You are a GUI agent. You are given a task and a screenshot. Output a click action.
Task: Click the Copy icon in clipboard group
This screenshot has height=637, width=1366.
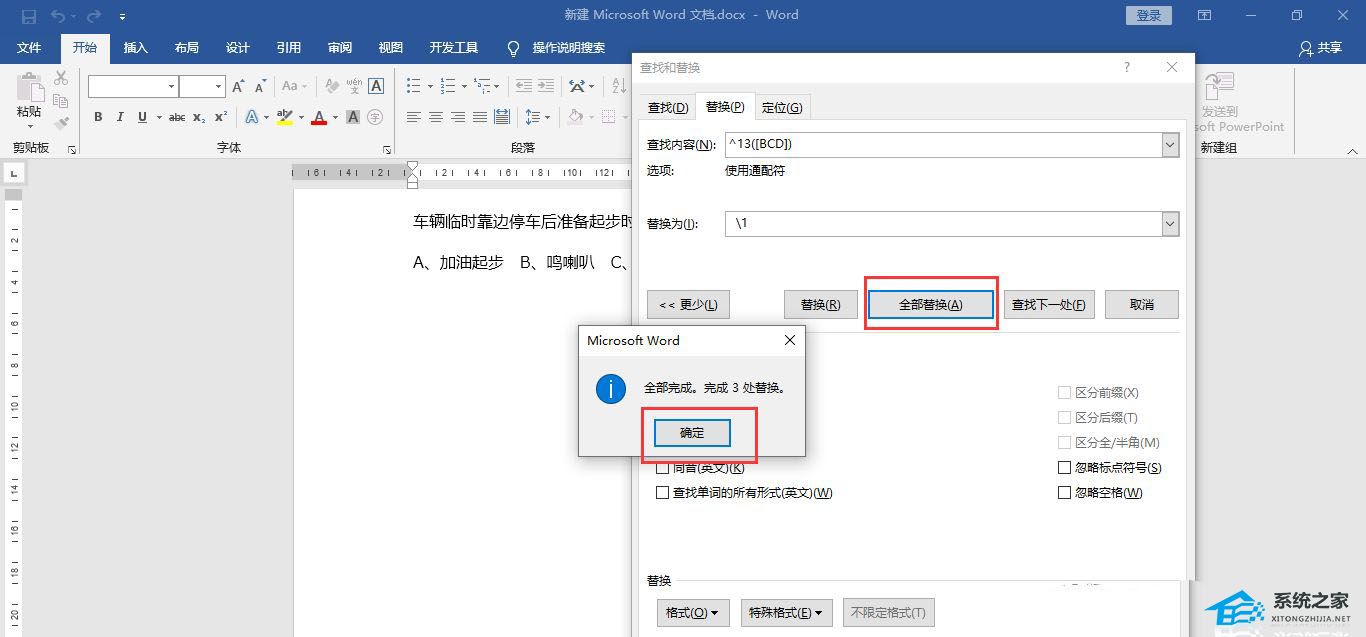point(61,101)
